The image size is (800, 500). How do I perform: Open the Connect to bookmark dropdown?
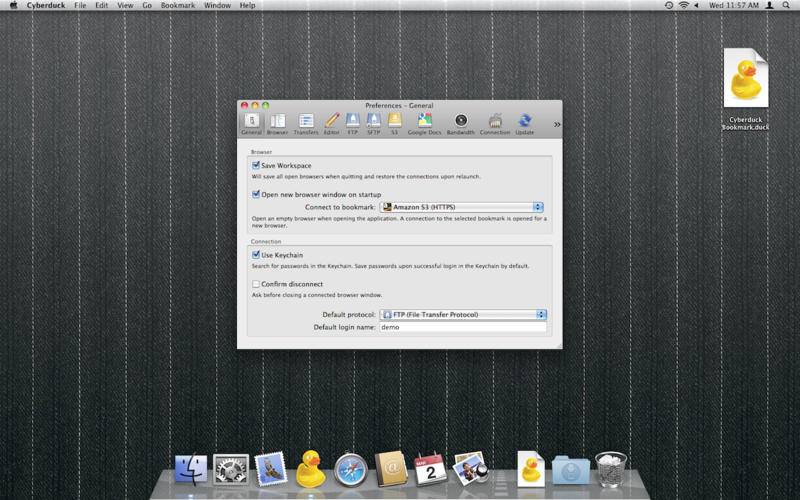point(462,207)
